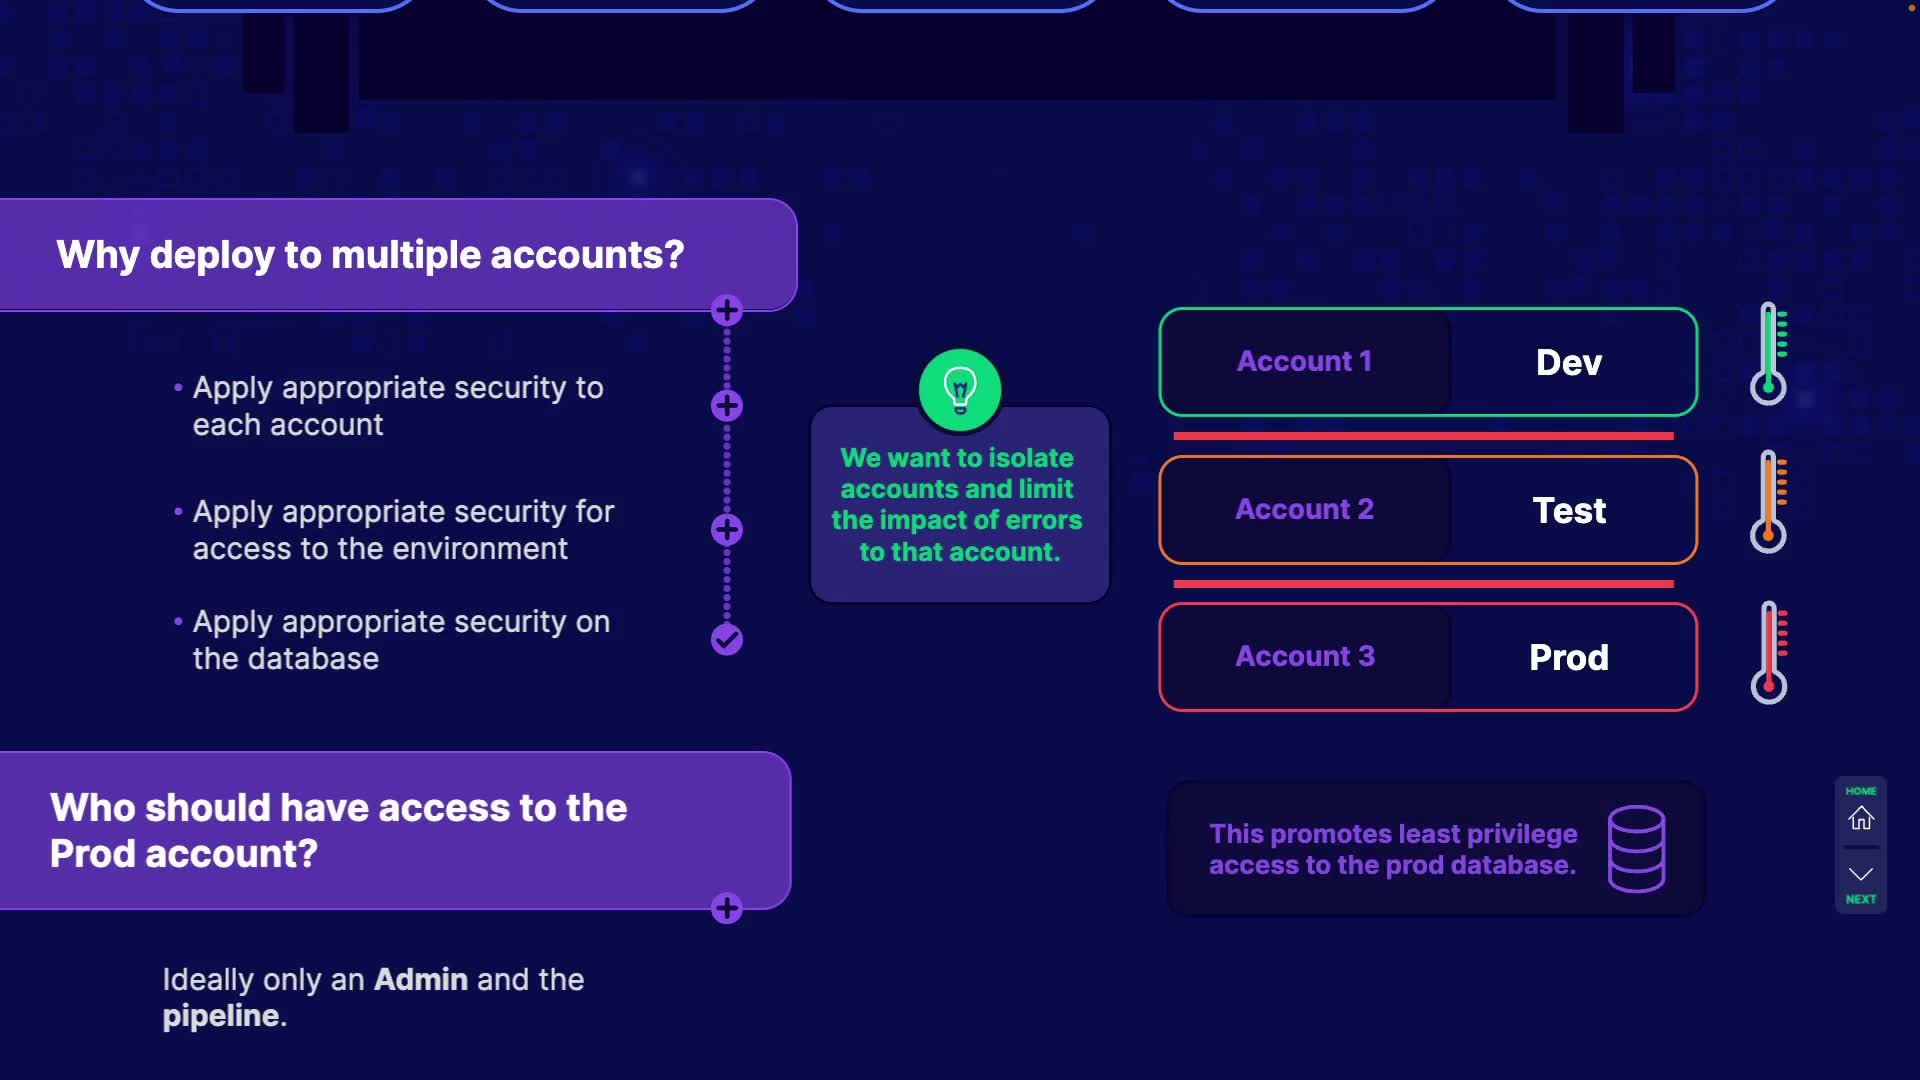
Task: Click 'Why deploy to multiple accounts?' header
Action: (370, 255)
